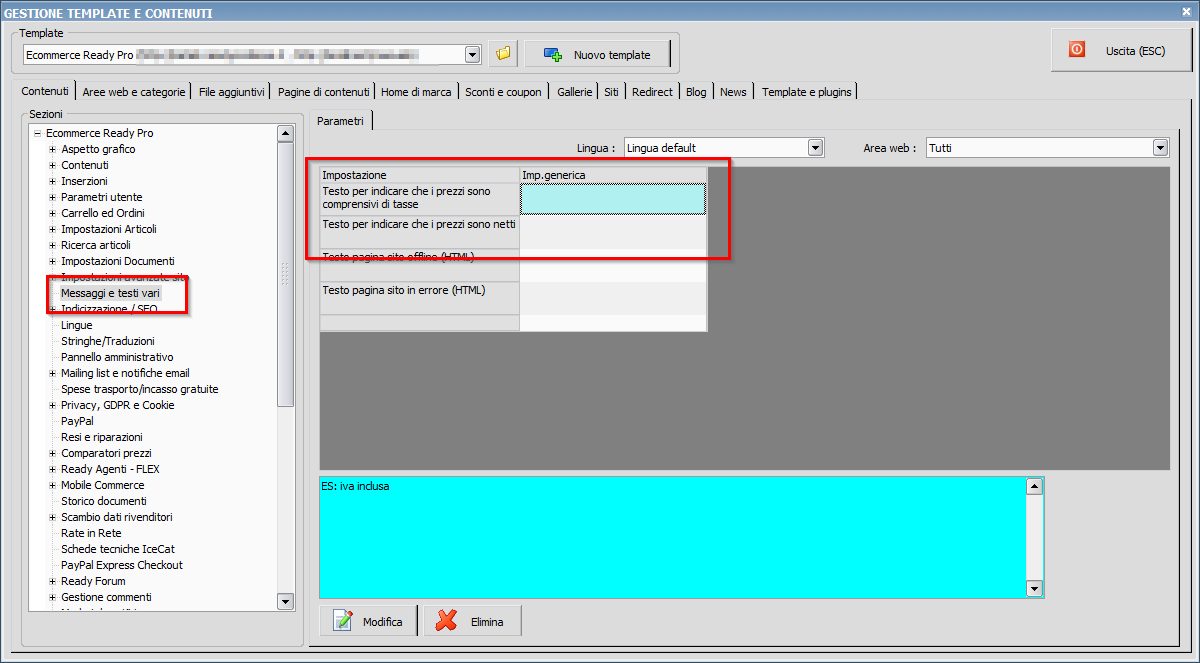1200x663 pixels.
Task: Switch to the Template e plugins tab
Action: coord(806,91)
